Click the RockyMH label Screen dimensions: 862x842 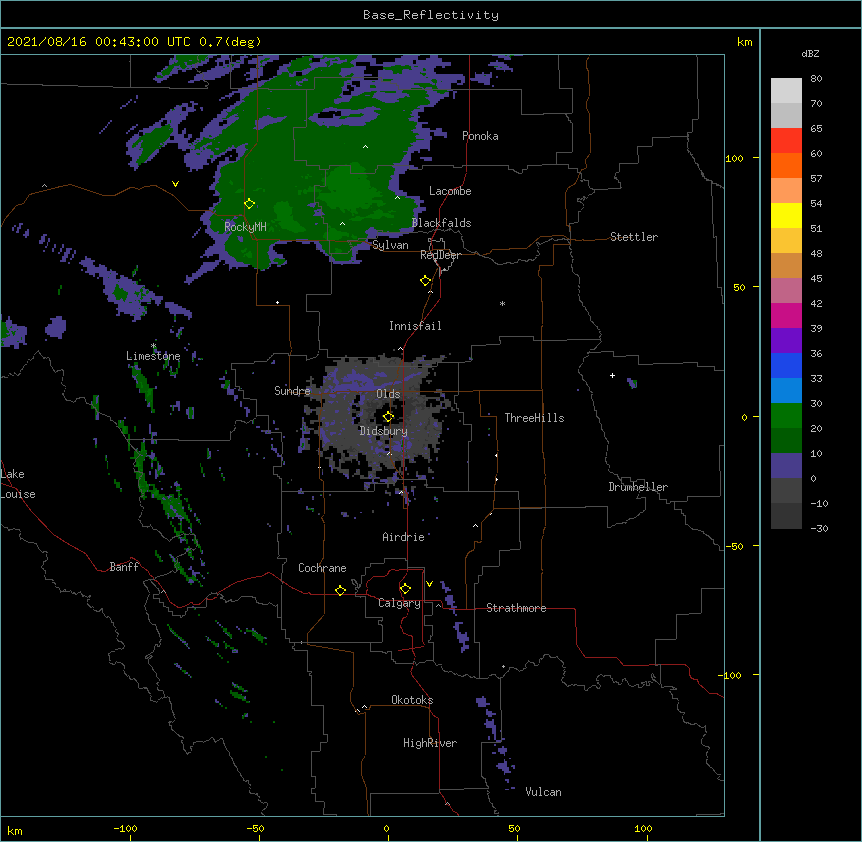pyautogui.click(x=245, y=226)
